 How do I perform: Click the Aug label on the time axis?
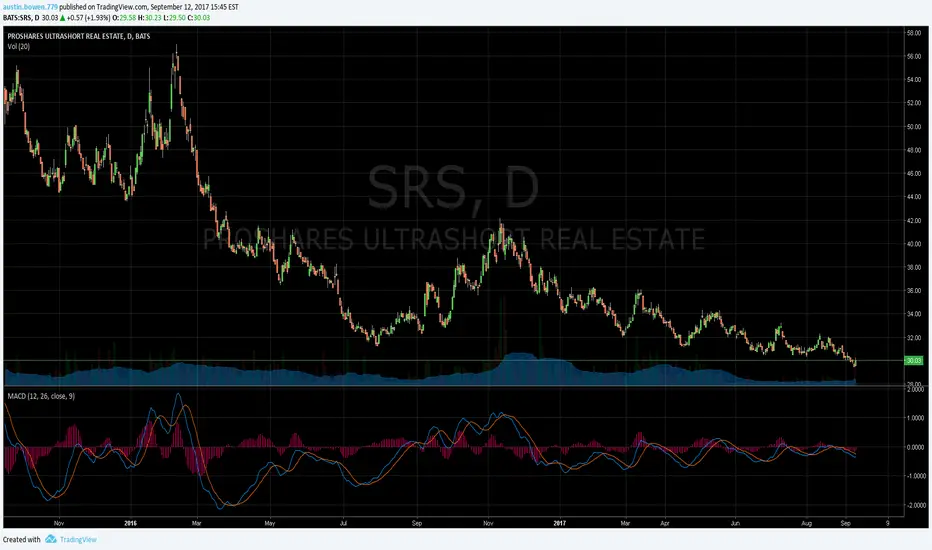click(x=807, y=523)
